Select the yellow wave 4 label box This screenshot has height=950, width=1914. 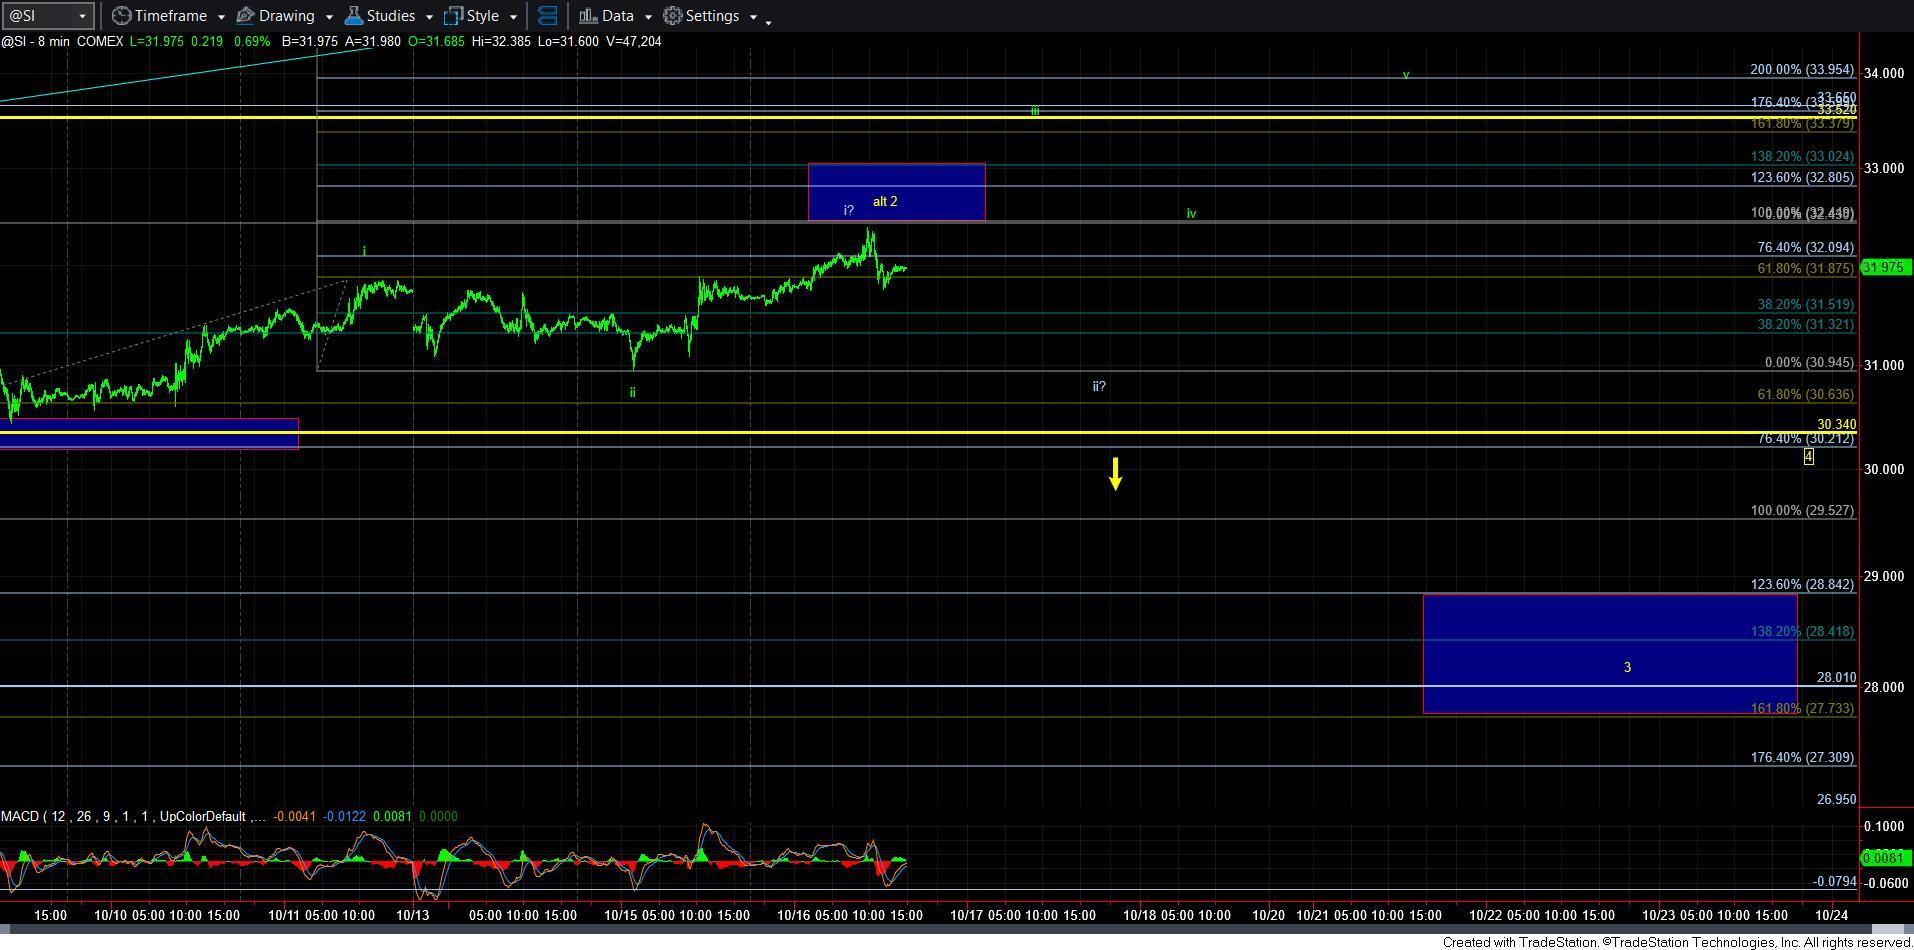tap(1808, 457)
